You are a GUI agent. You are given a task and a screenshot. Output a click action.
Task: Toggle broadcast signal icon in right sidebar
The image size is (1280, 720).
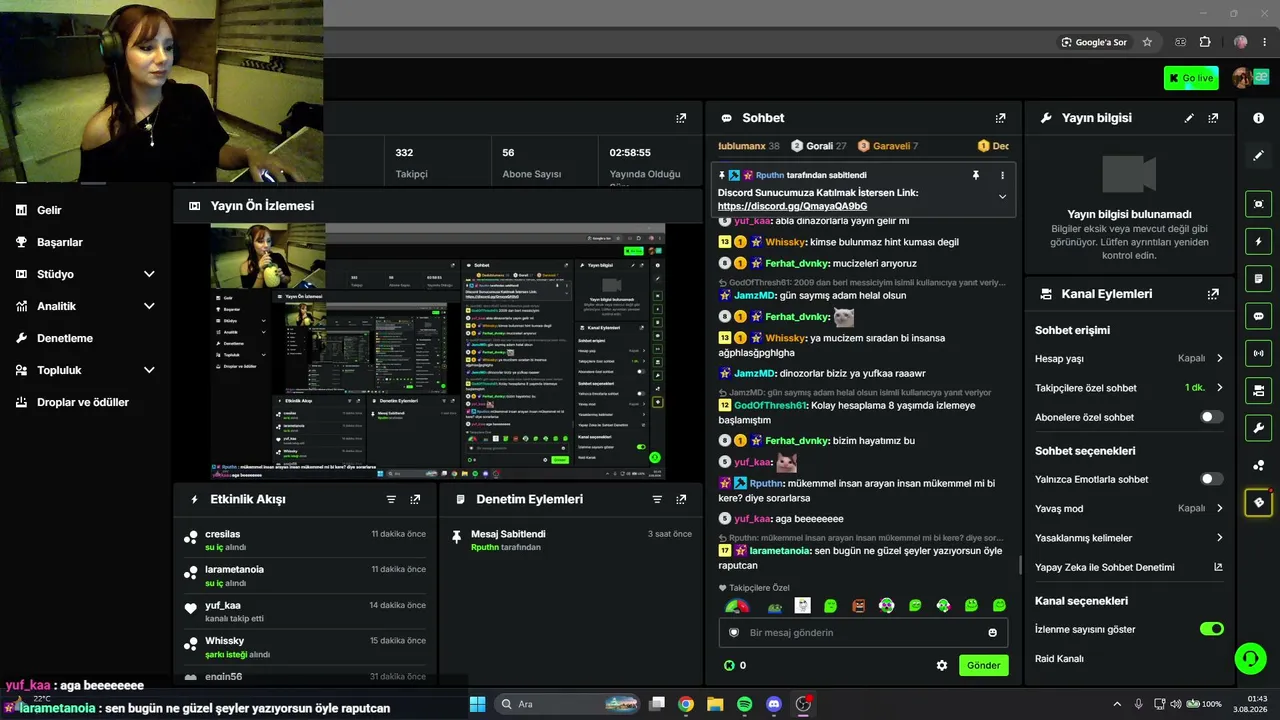click(x=1258, y=353)
